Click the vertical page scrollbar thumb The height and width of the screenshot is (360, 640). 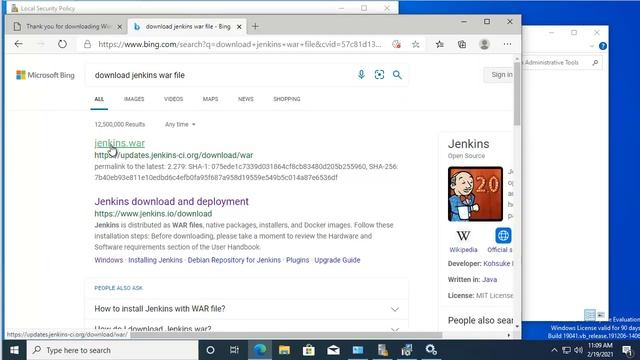point(517,94)
